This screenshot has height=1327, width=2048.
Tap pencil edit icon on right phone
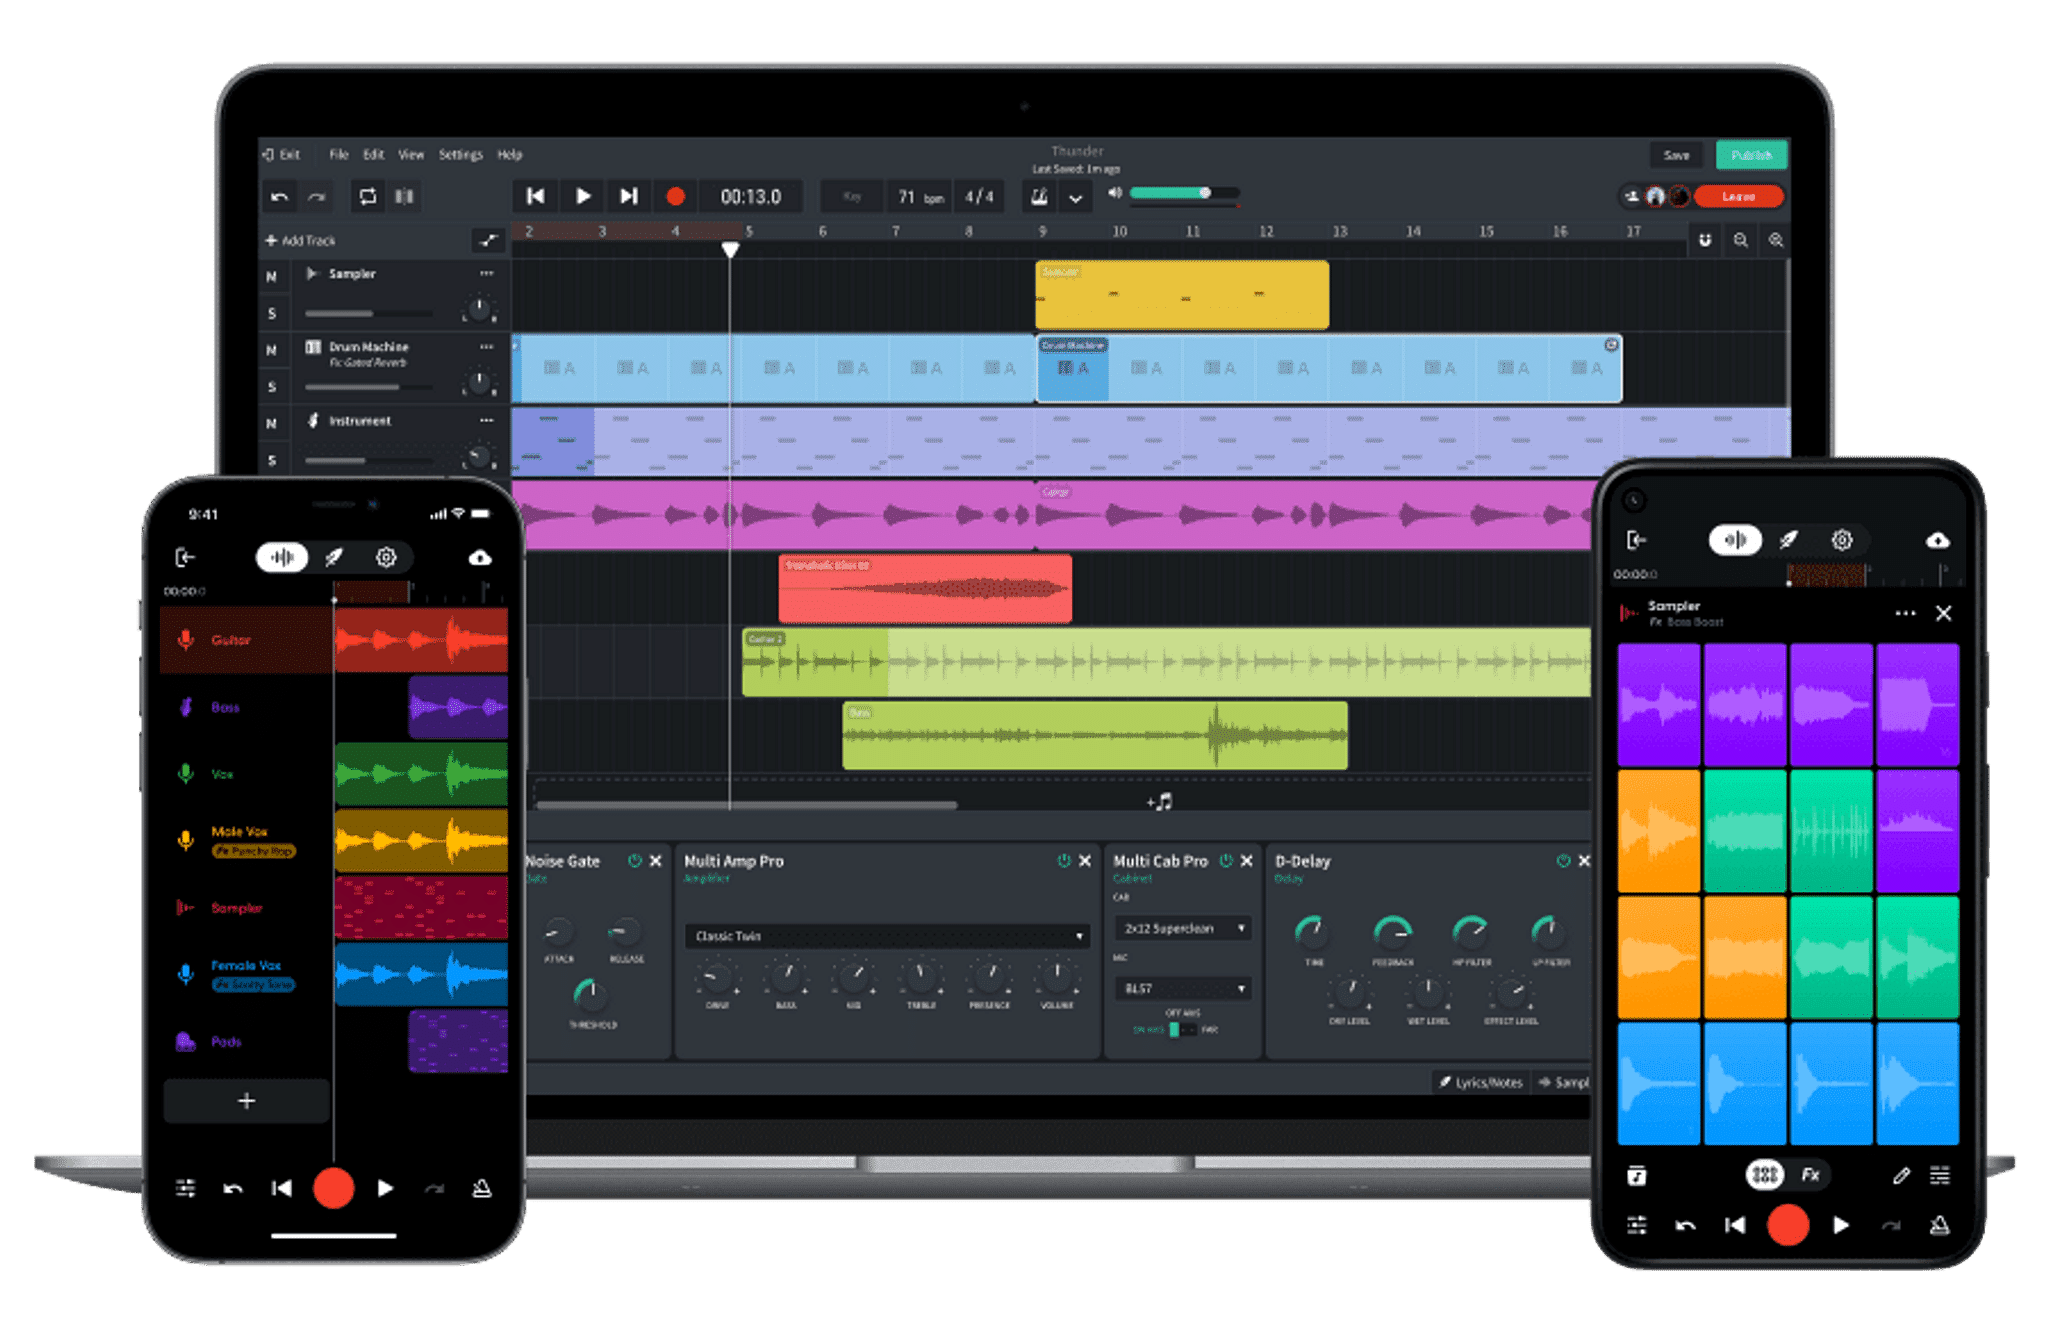pos(1901,1175)
